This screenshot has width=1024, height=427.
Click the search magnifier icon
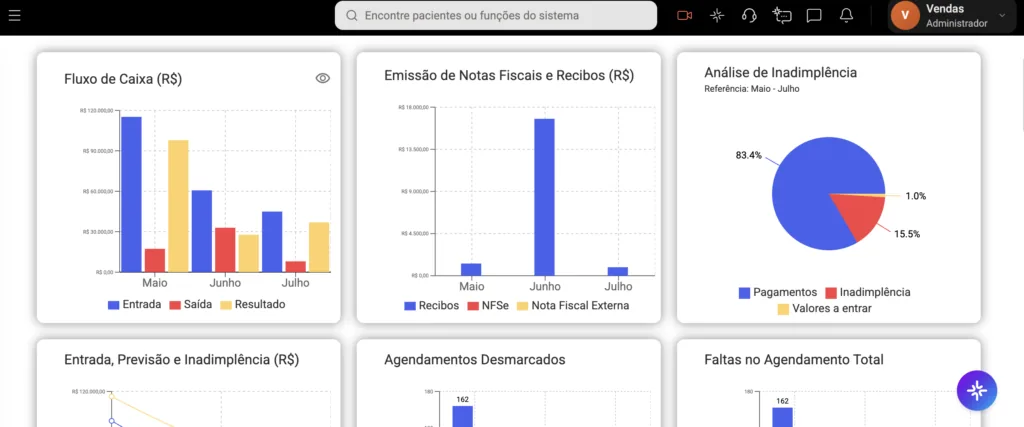coord(351,16)
